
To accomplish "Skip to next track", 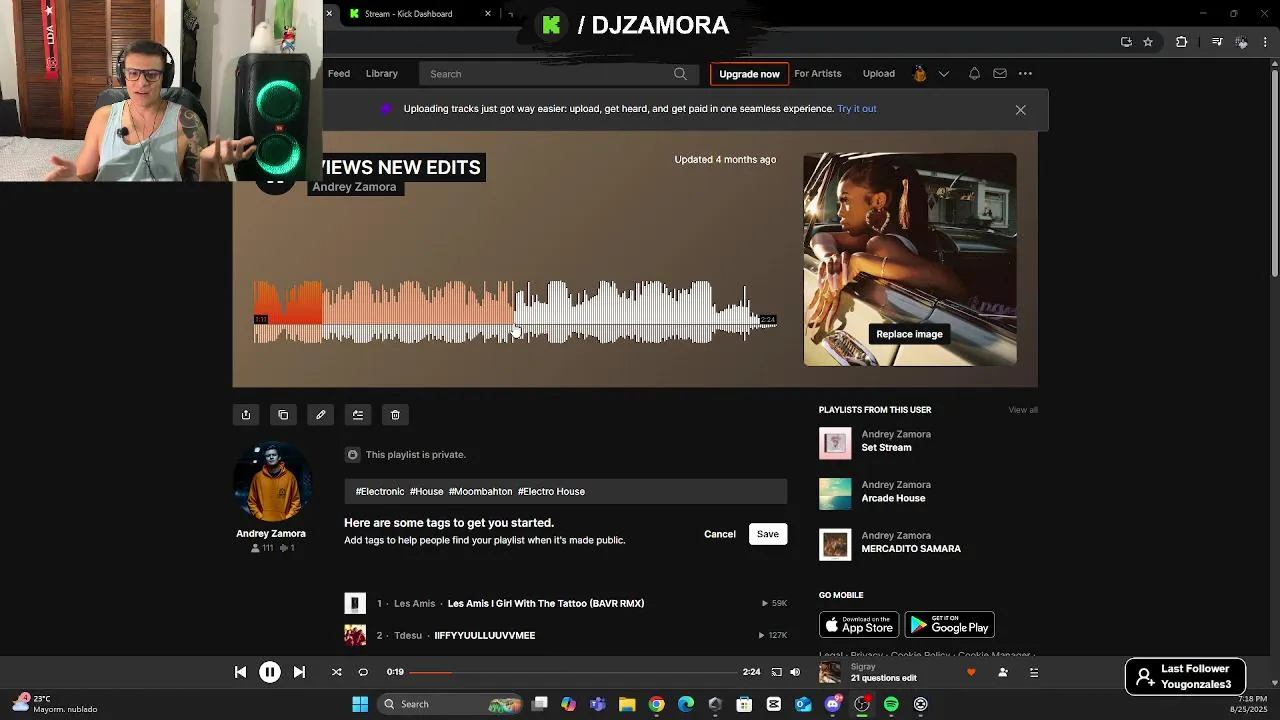I will 299,672.
